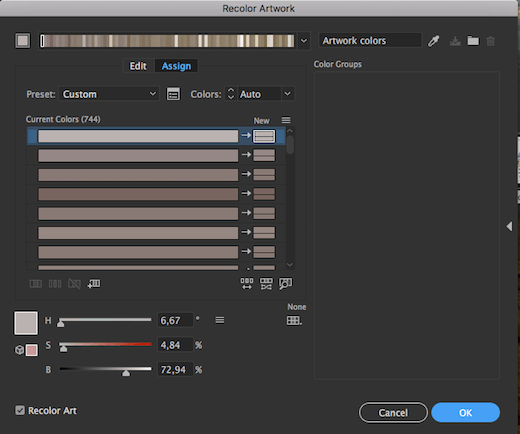This screenshot has height=434, width=520.
Task: Switch to the Edit tab
Action: [x=138, y=66]
